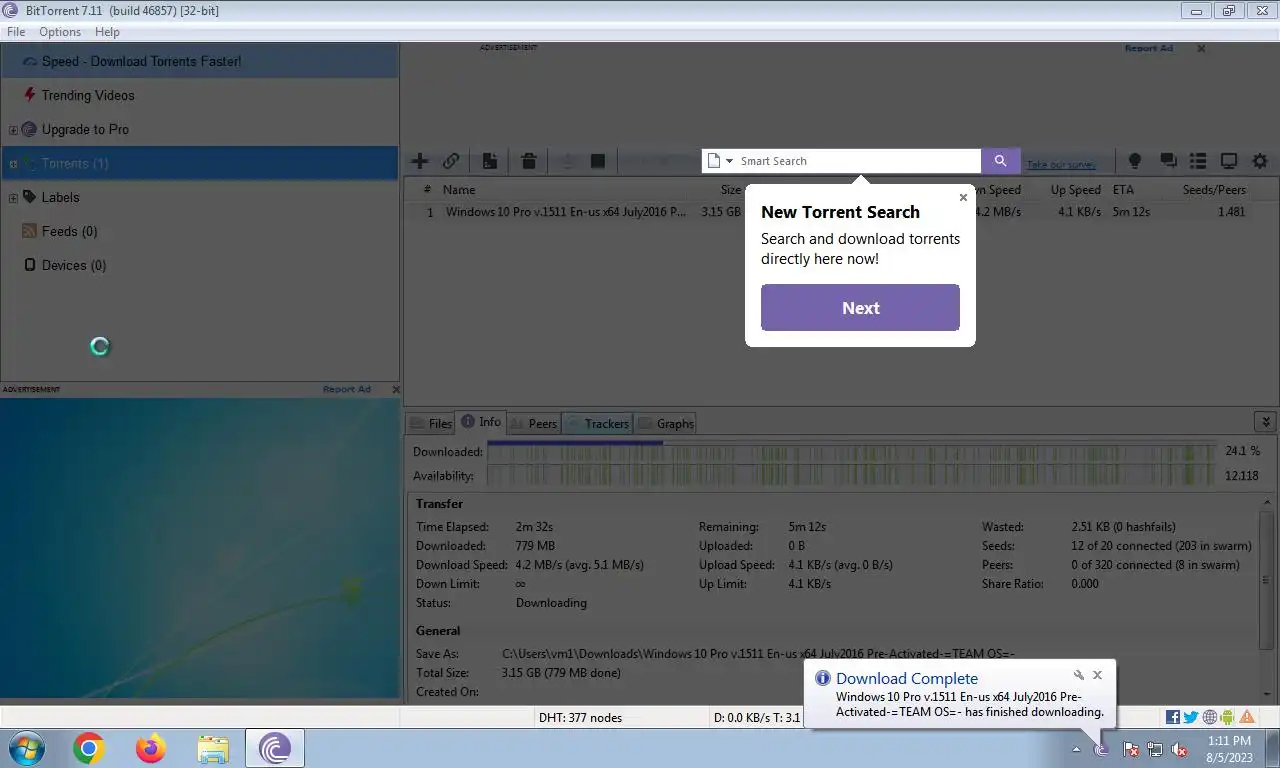Sort by the Seeds/Peers column header
This screenshot has width=1280, height=768.
coord(1214,190)
